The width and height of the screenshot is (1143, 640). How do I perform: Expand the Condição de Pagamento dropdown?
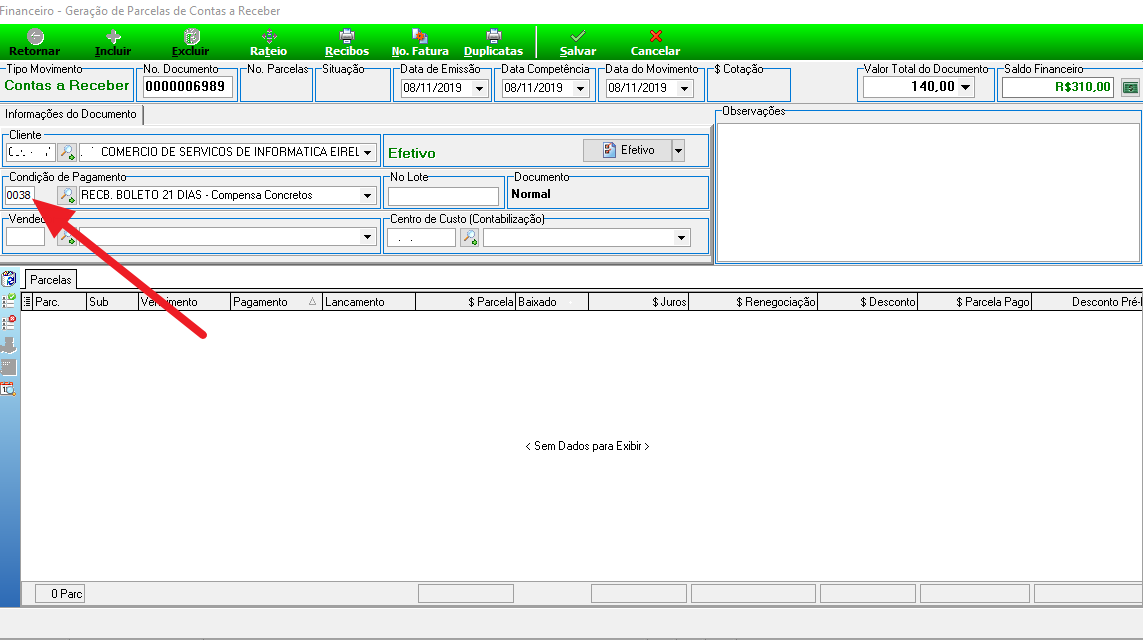pos(367,195)
